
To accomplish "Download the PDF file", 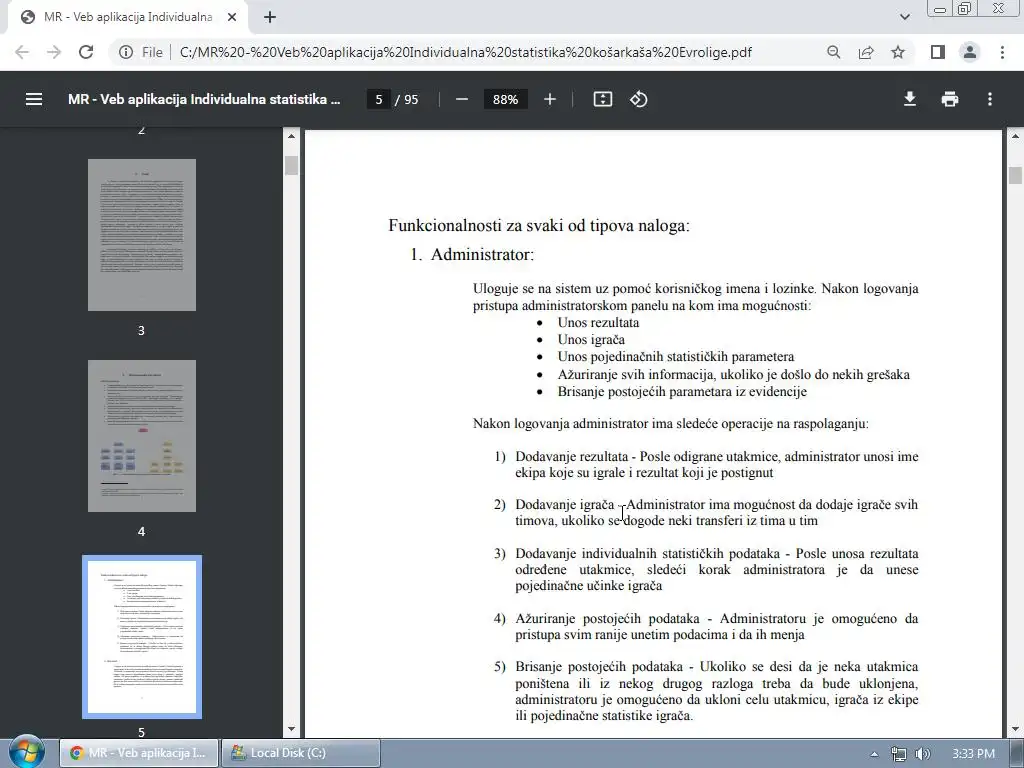I will pos(910,99).
